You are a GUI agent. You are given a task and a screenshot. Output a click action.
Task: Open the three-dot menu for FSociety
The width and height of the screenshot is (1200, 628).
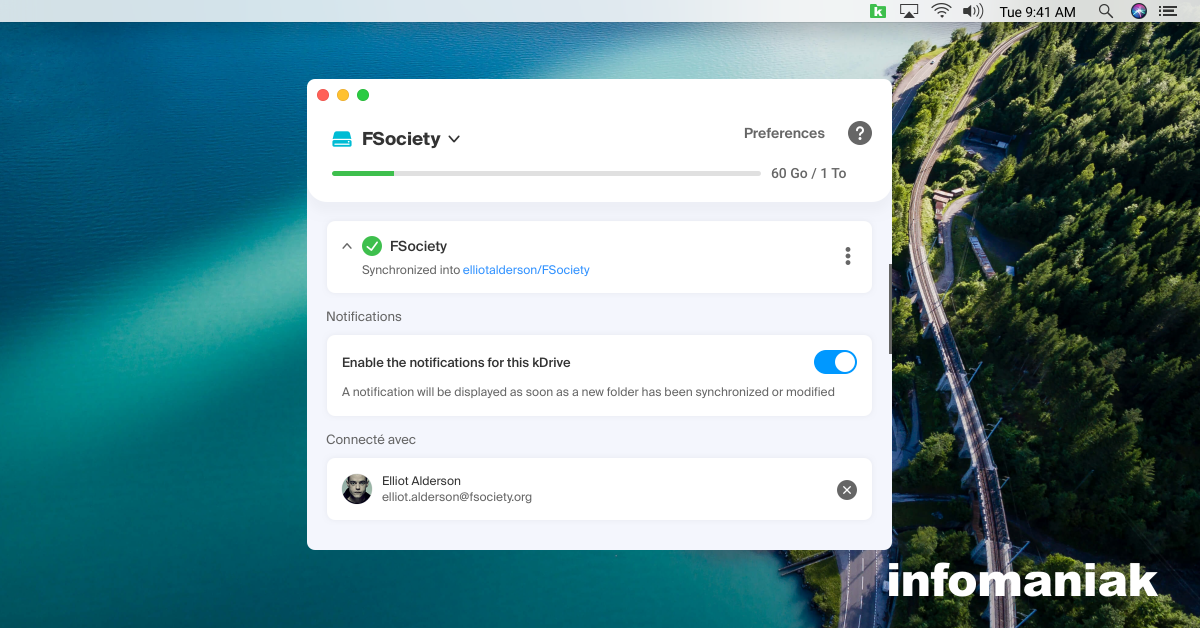click(848, 256)
